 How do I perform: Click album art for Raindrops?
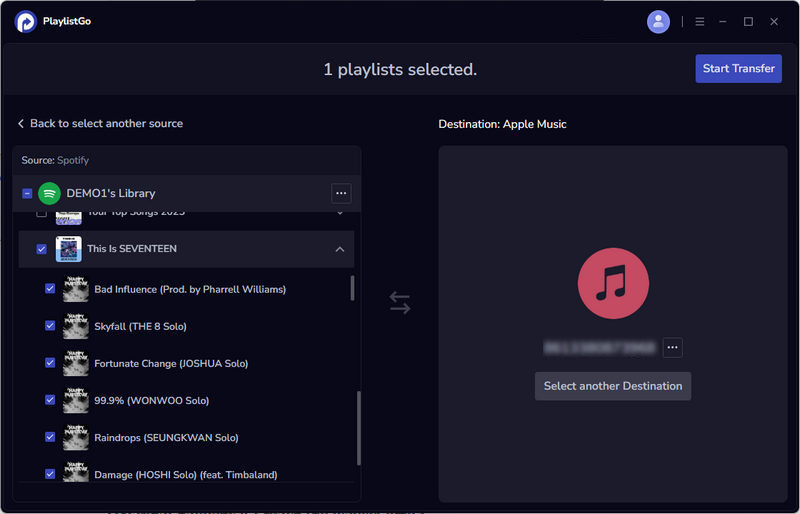[76, 438]
